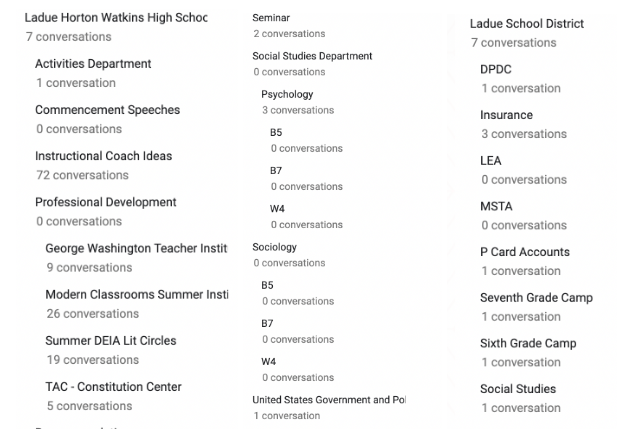This screenshot has height=432, width=620.
Task: Select the Ladue School District label
Action: click(x=527, y=24)
